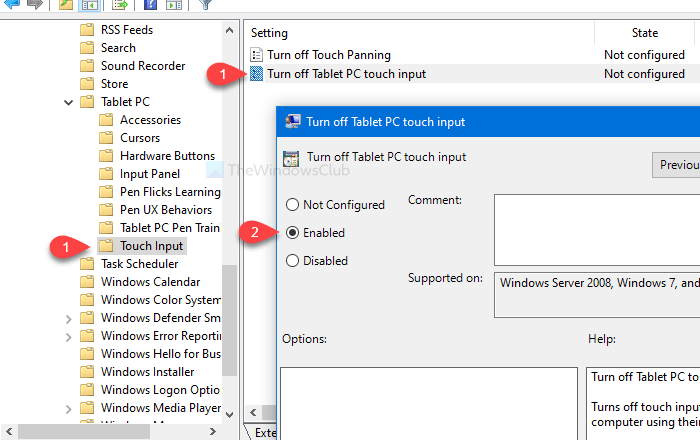Click the Sound Recorder folder icon
The height and width of the screenshot is (440, 700).
click(x=88, y=66)
